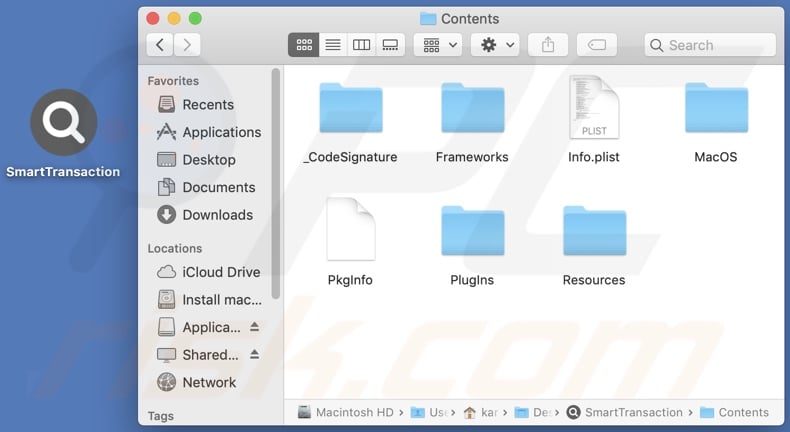
Task: Switch to gallery view
Action: (390, 45)
